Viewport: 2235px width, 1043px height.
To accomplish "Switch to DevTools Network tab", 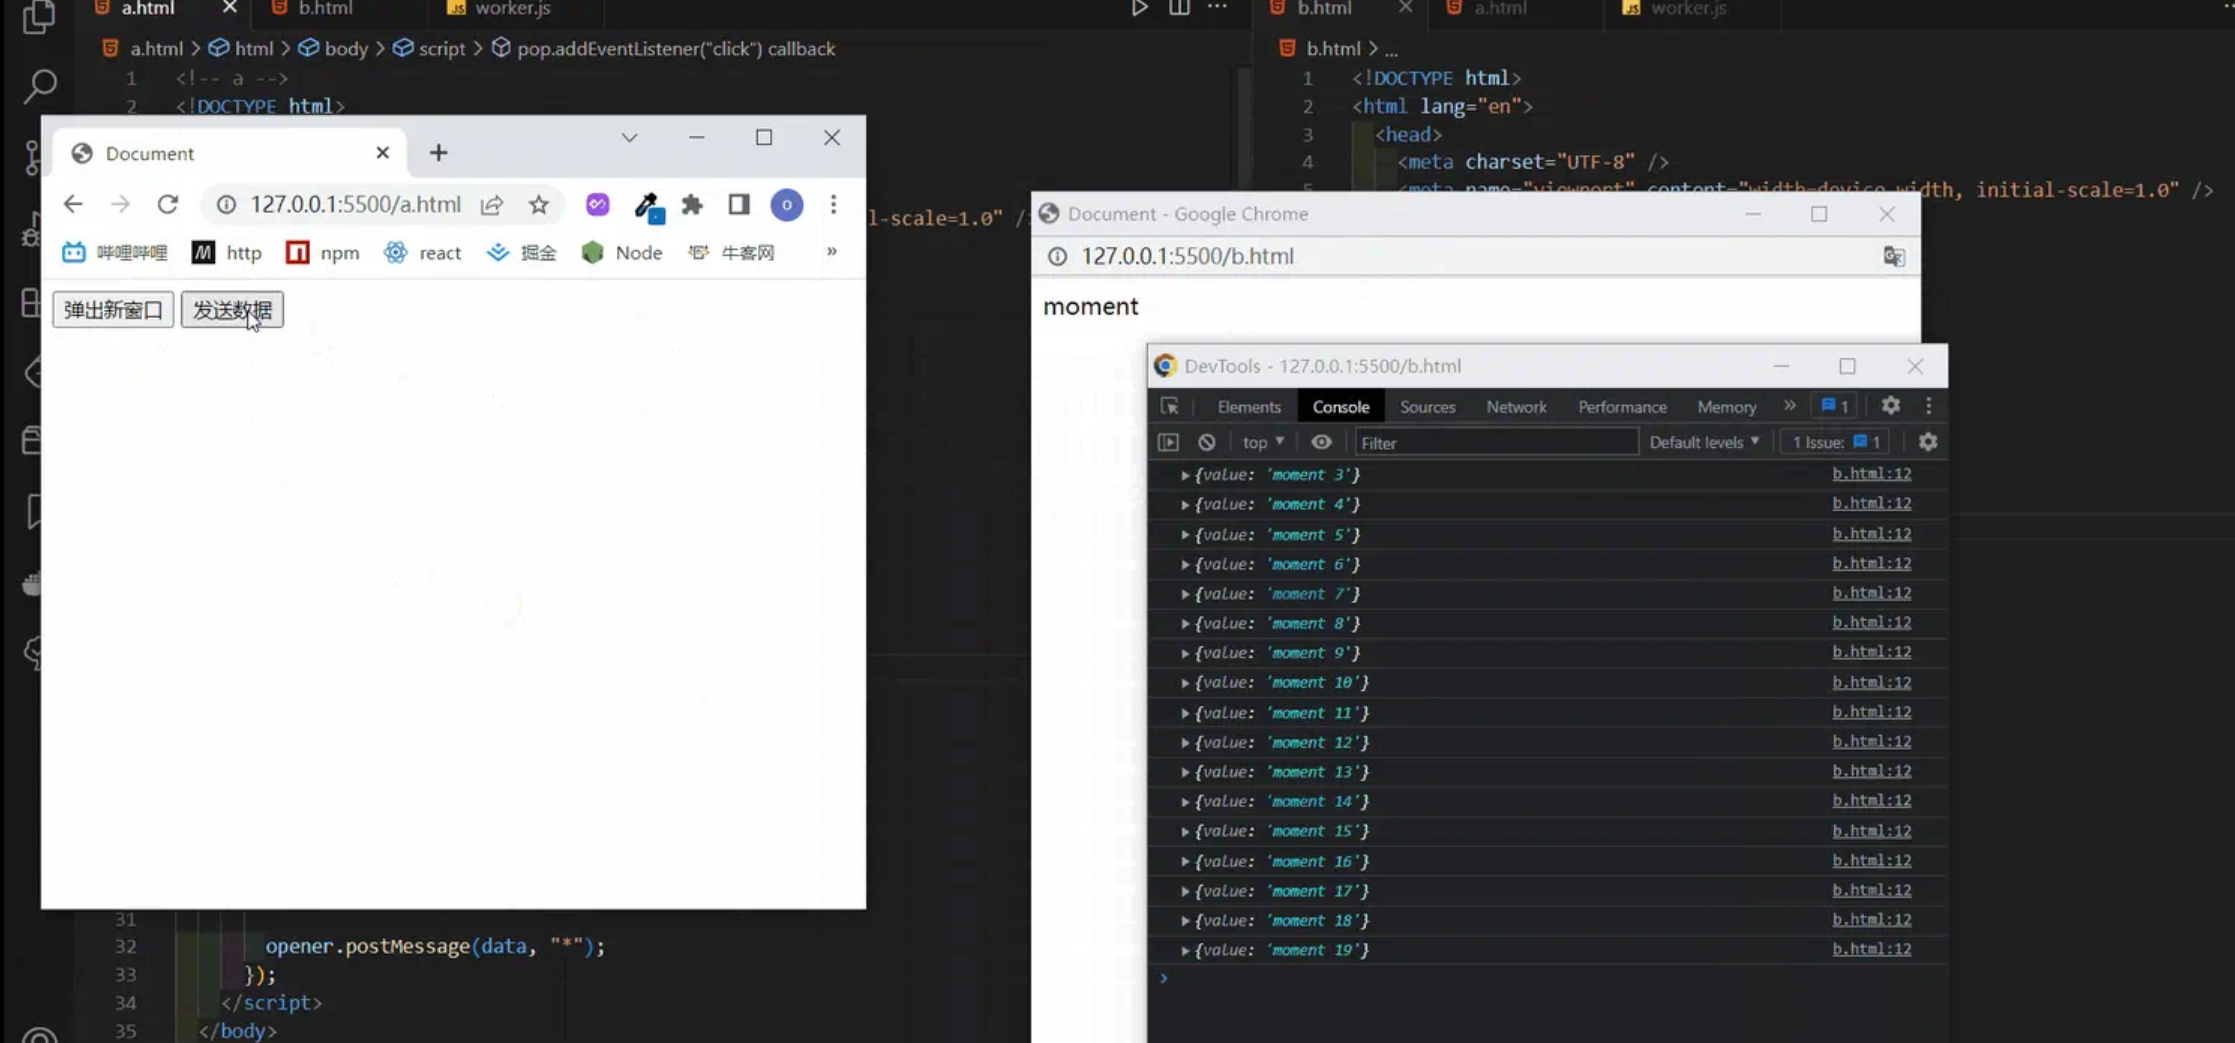I will point(1516,407).
